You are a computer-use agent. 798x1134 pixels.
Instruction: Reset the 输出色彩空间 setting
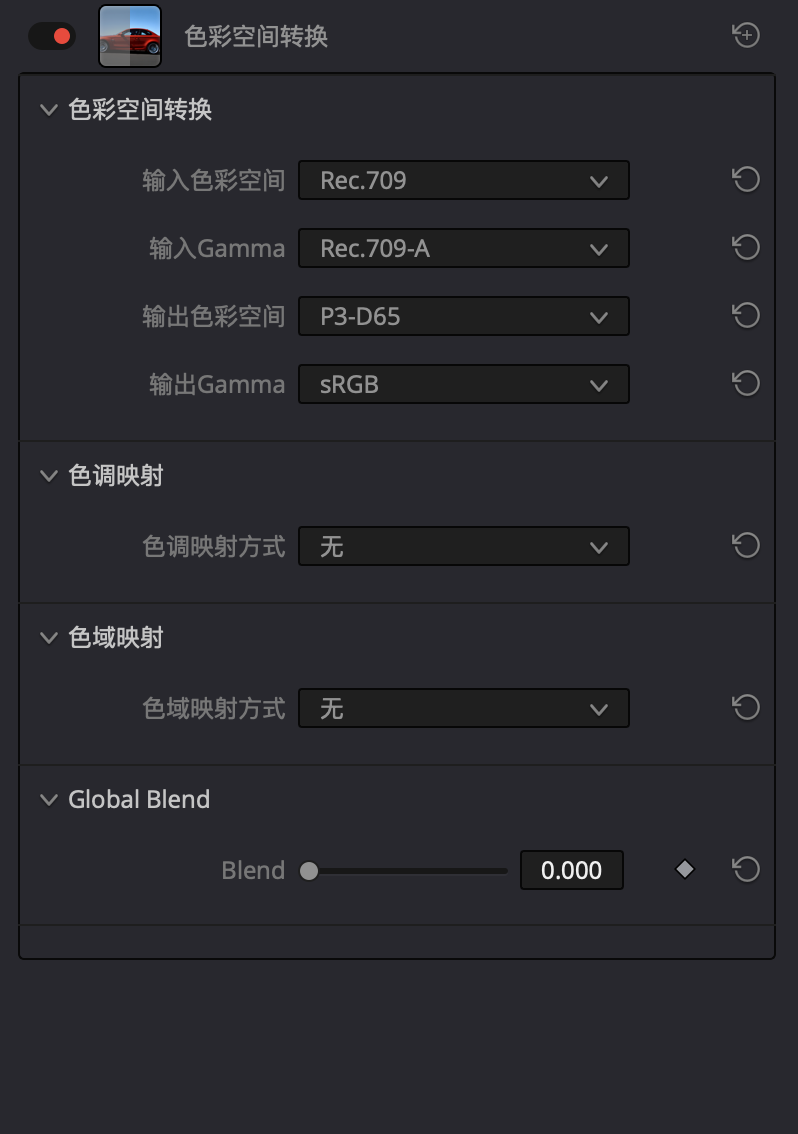point(746,316)
